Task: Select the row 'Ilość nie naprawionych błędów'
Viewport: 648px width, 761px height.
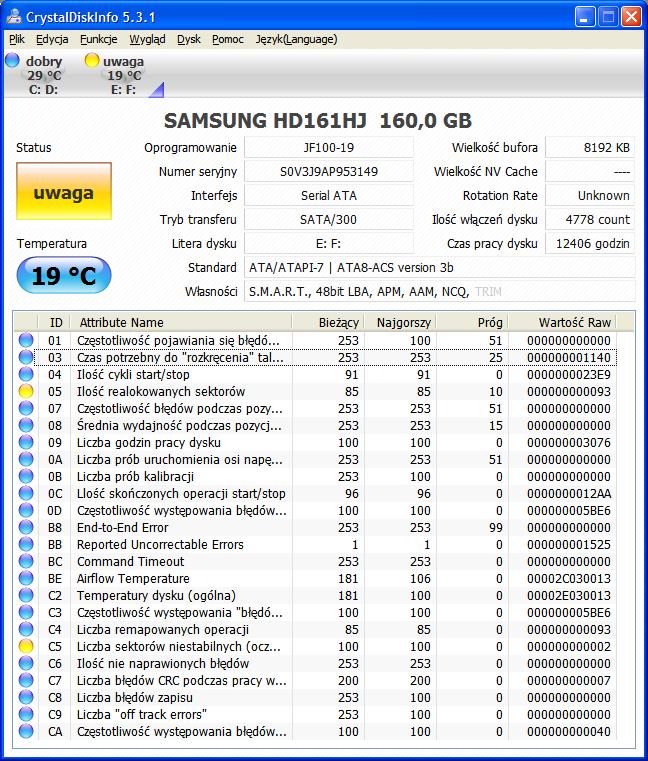Action: pos(316,663)
